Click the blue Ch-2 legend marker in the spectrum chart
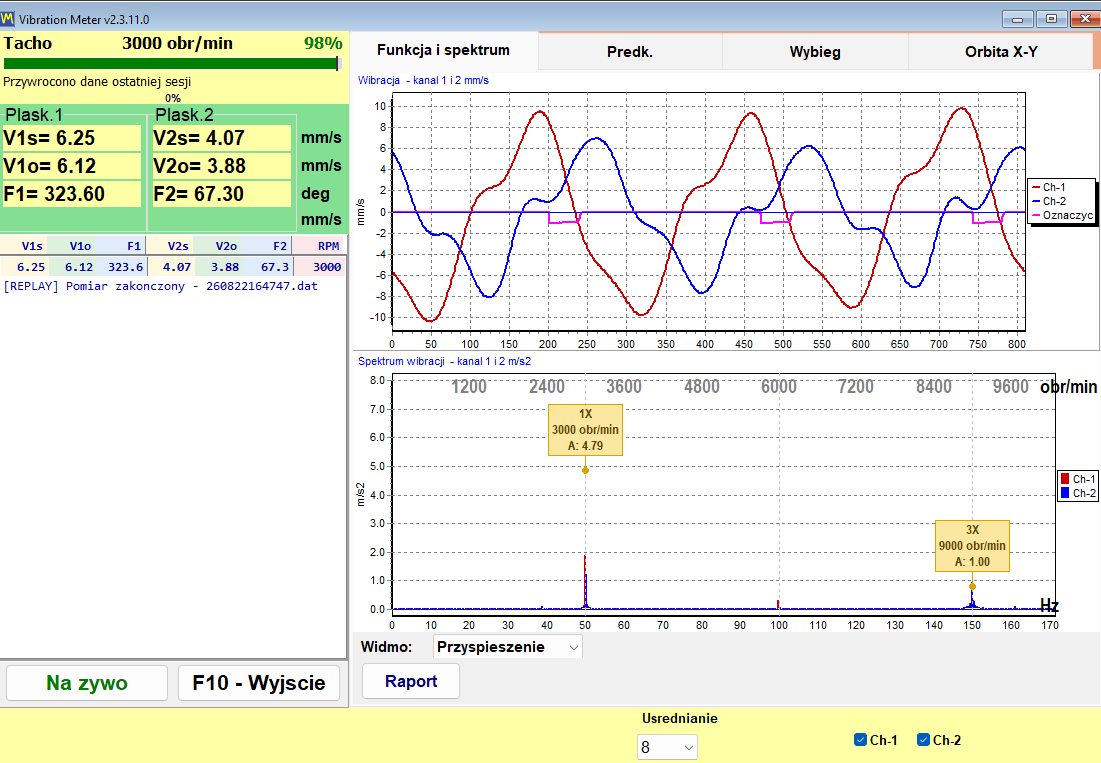Image resolution: width=1101 pixels, height=763 pixels. pos(1064,493)
